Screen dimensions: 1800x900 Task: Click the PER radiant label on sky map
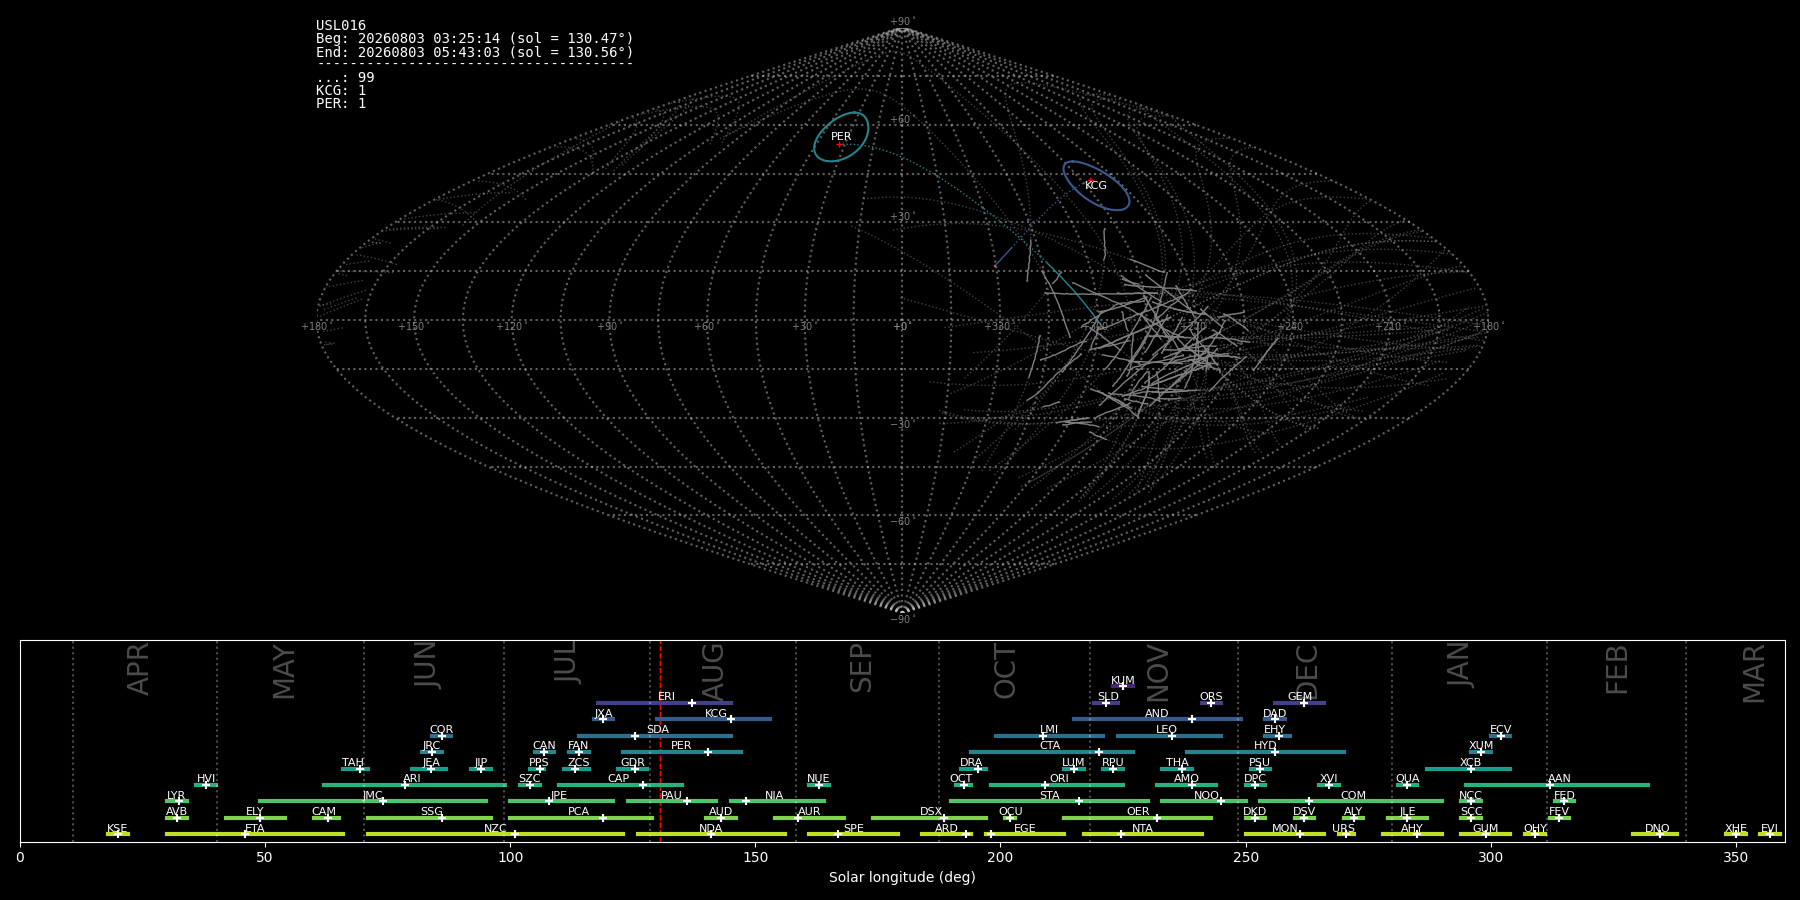[841, 137]
